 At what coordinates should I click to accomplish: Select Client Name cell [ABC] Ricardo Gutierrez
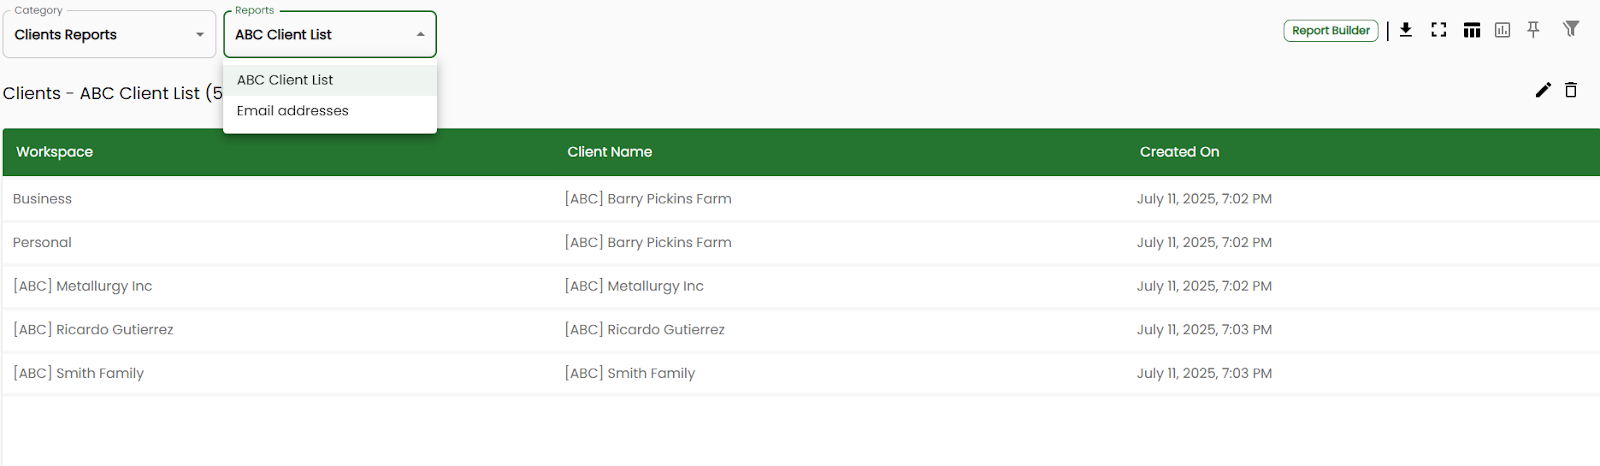tap(644, 330)
